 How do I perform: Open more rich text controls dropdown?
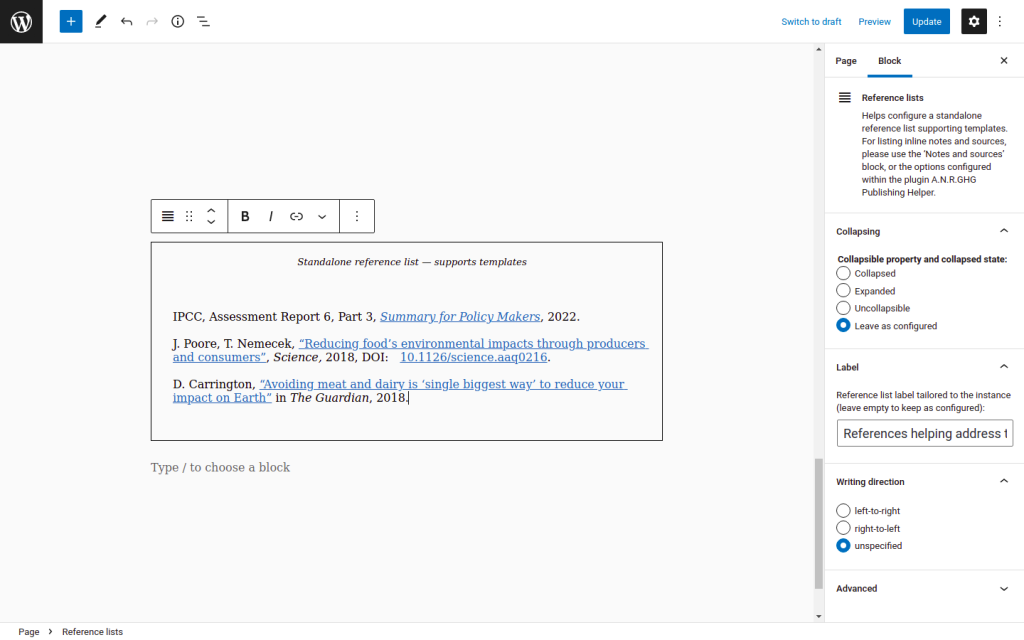click(x=322, y=216)
